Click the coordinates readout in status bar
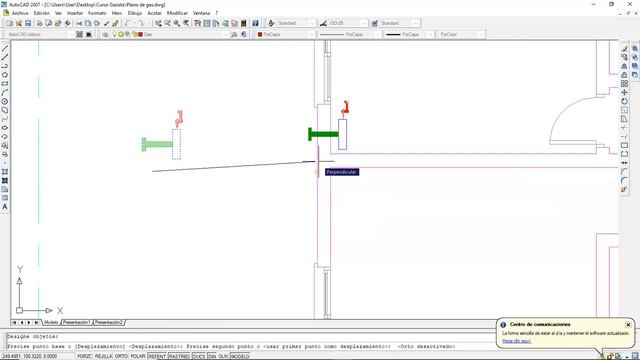Viewport: 640px width, 360px height. pos(29,356)
